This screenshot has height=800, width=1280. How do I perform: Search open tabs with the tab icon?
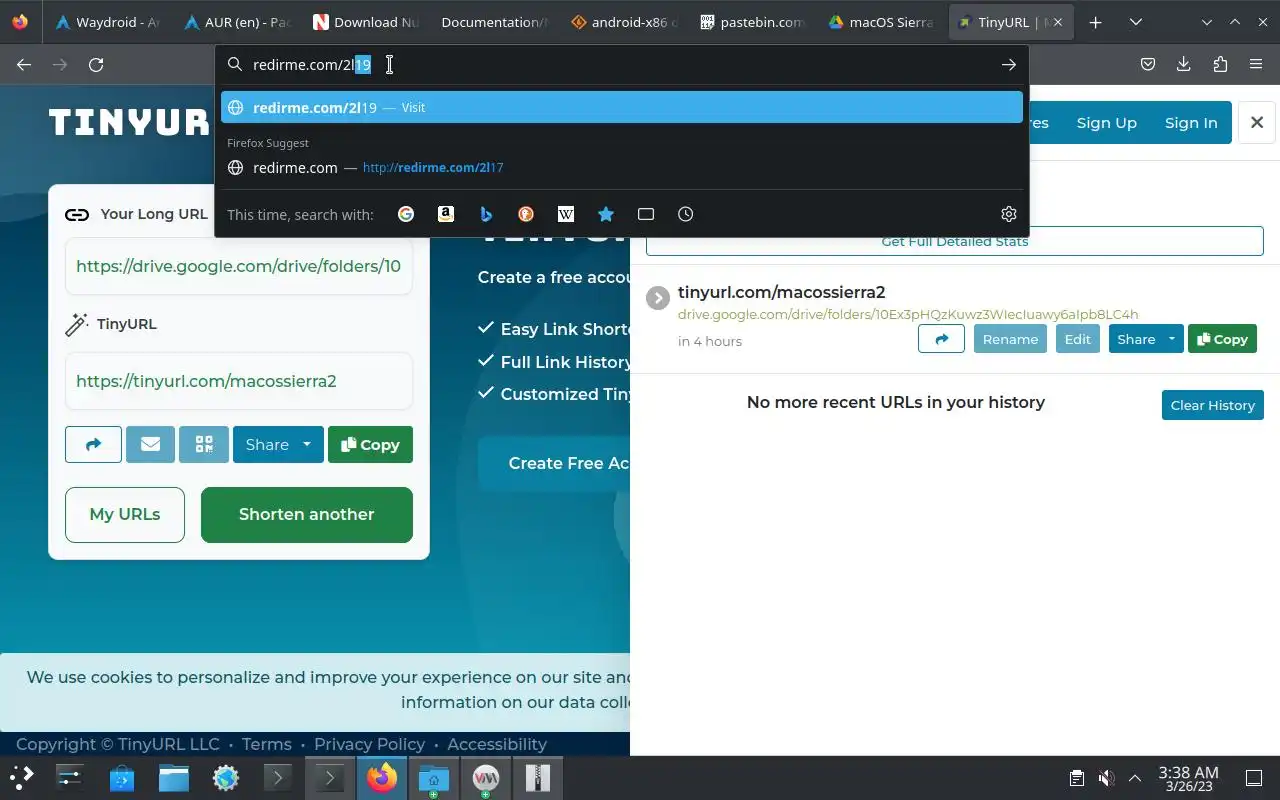[x=646, y=214]
